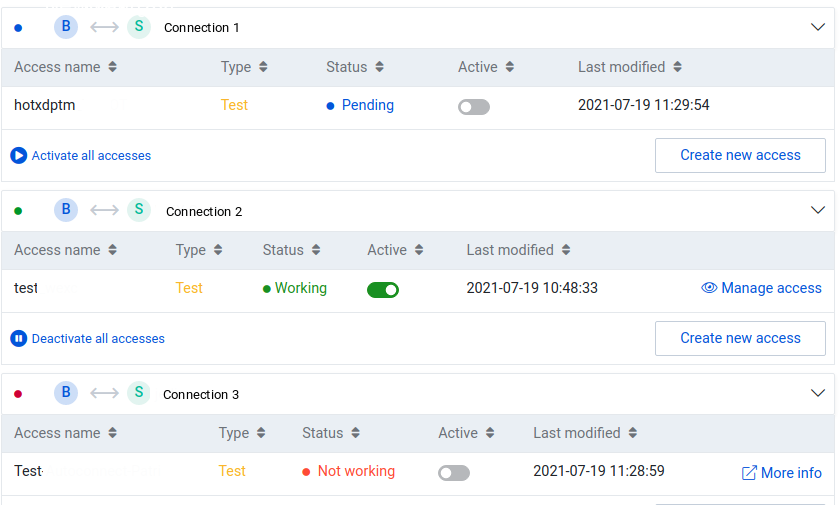Activate all accesses link in Connection 1
The width and height of the screenshot is (840, 505).
tap(91, 155)
